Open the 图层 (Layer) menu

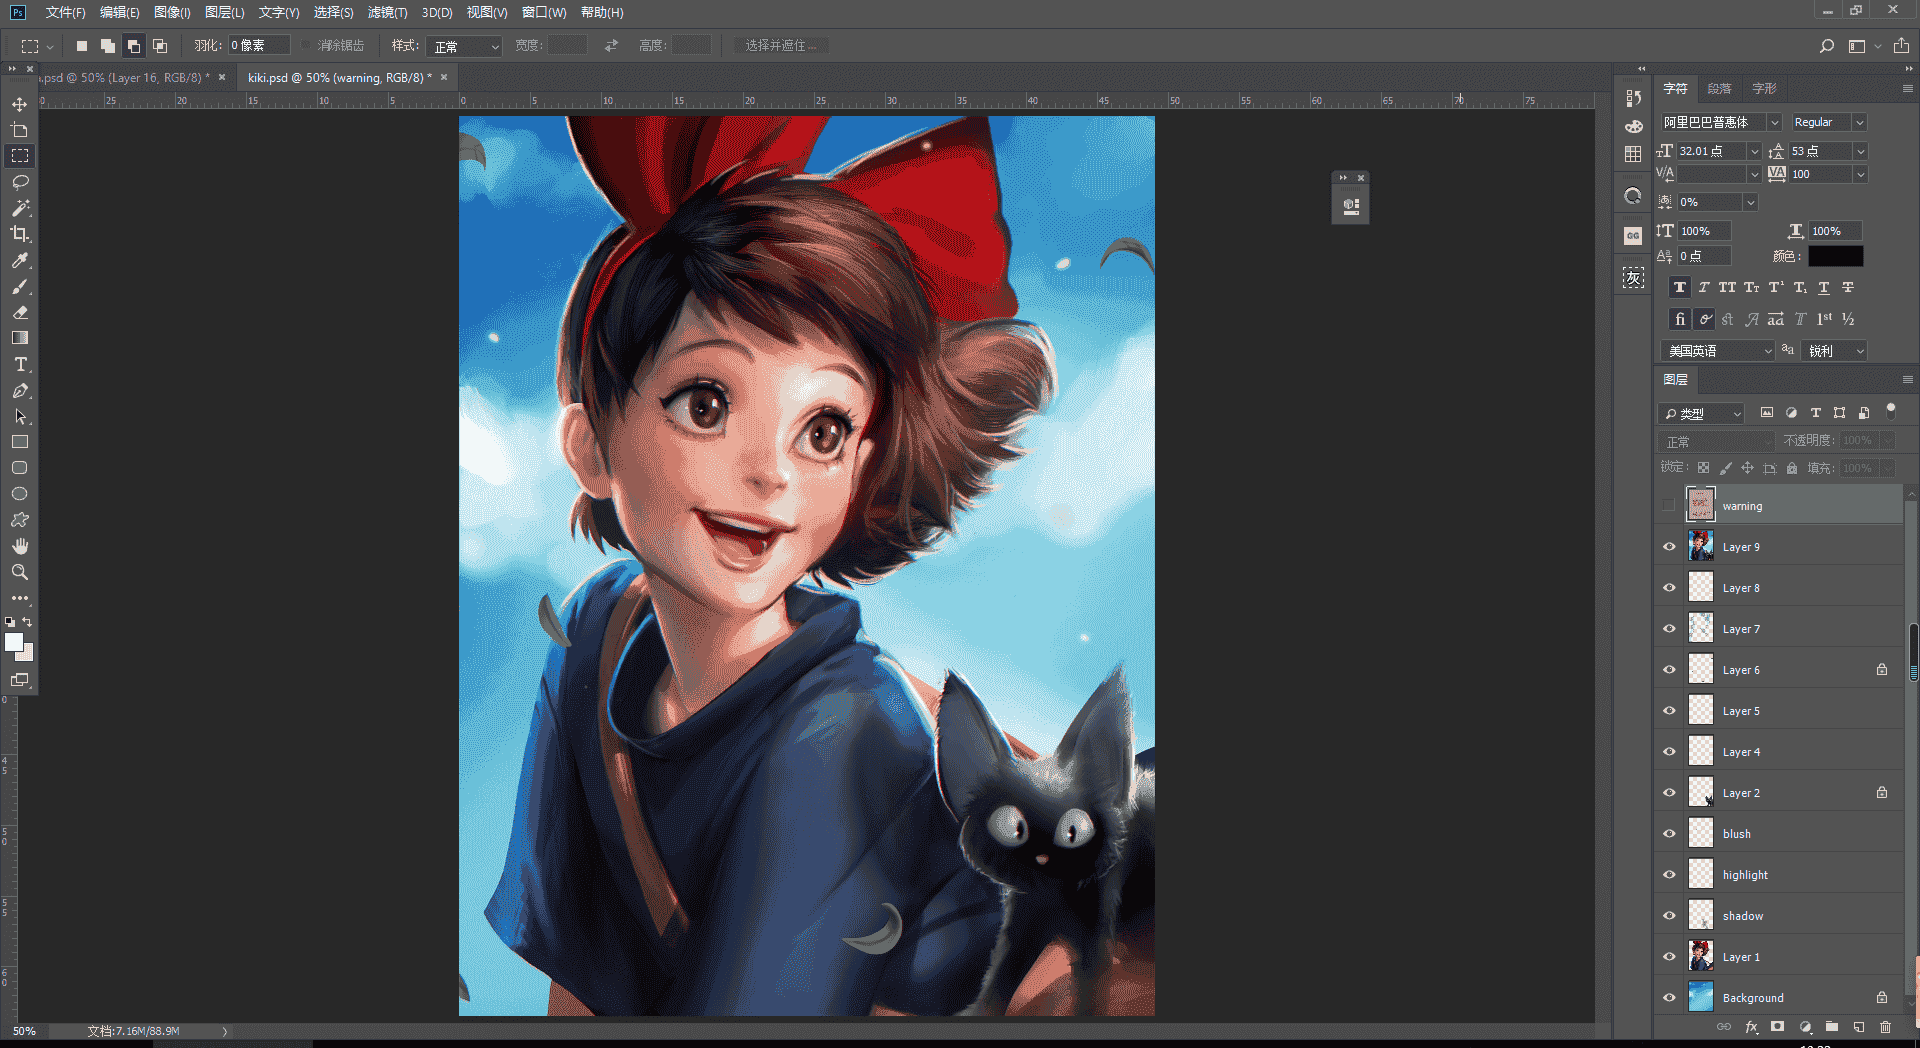coord(224,12)
